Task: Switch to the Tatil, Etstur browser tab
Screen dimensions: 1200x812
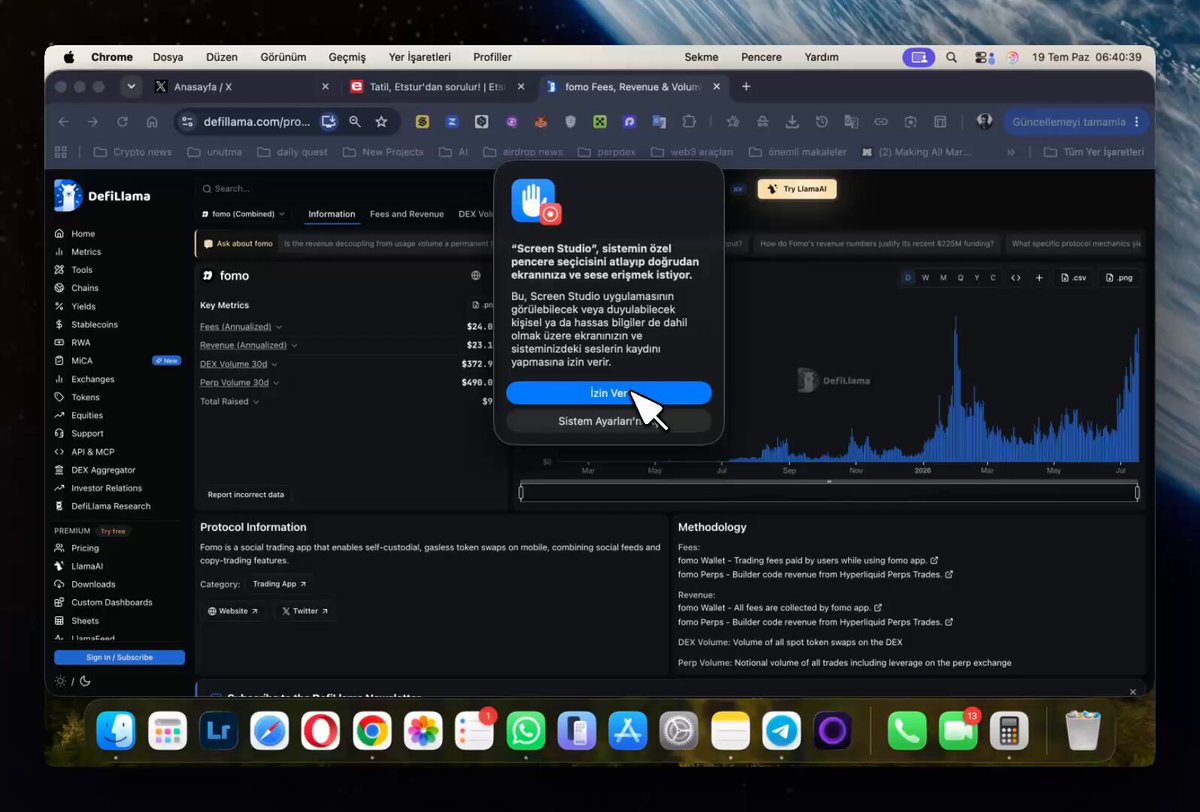Action: 439,87
